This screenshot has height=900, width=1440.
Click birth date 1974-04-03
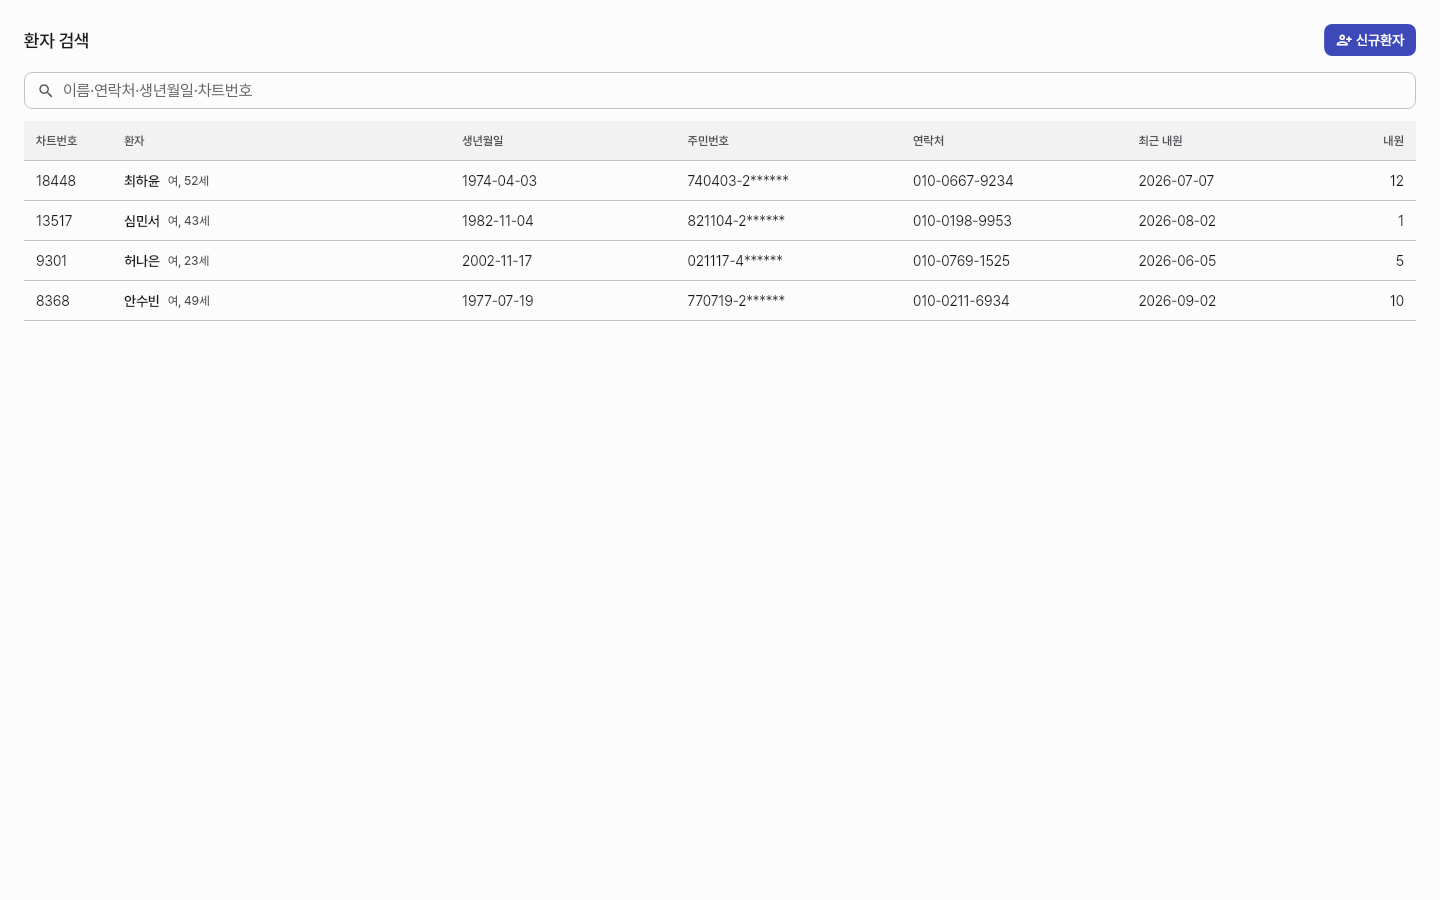(x=499, y=181)
